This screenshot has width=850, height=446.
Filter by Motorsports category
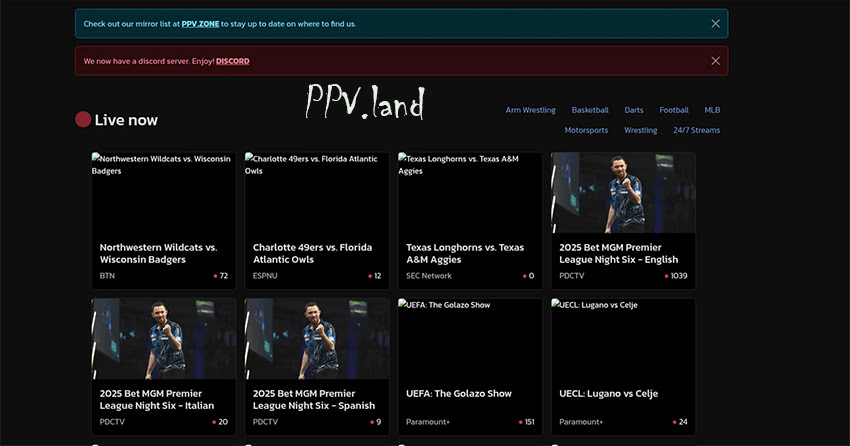pyautogui.click(x=586, y=130)
